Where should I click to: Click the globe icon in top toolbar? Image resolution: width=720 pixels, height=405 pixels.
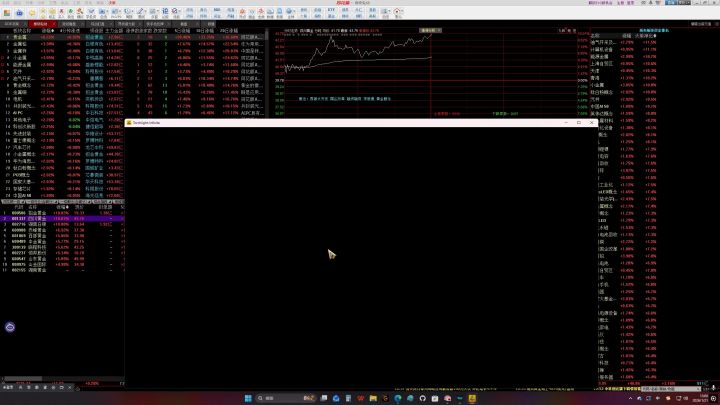(x=289, y=11)
